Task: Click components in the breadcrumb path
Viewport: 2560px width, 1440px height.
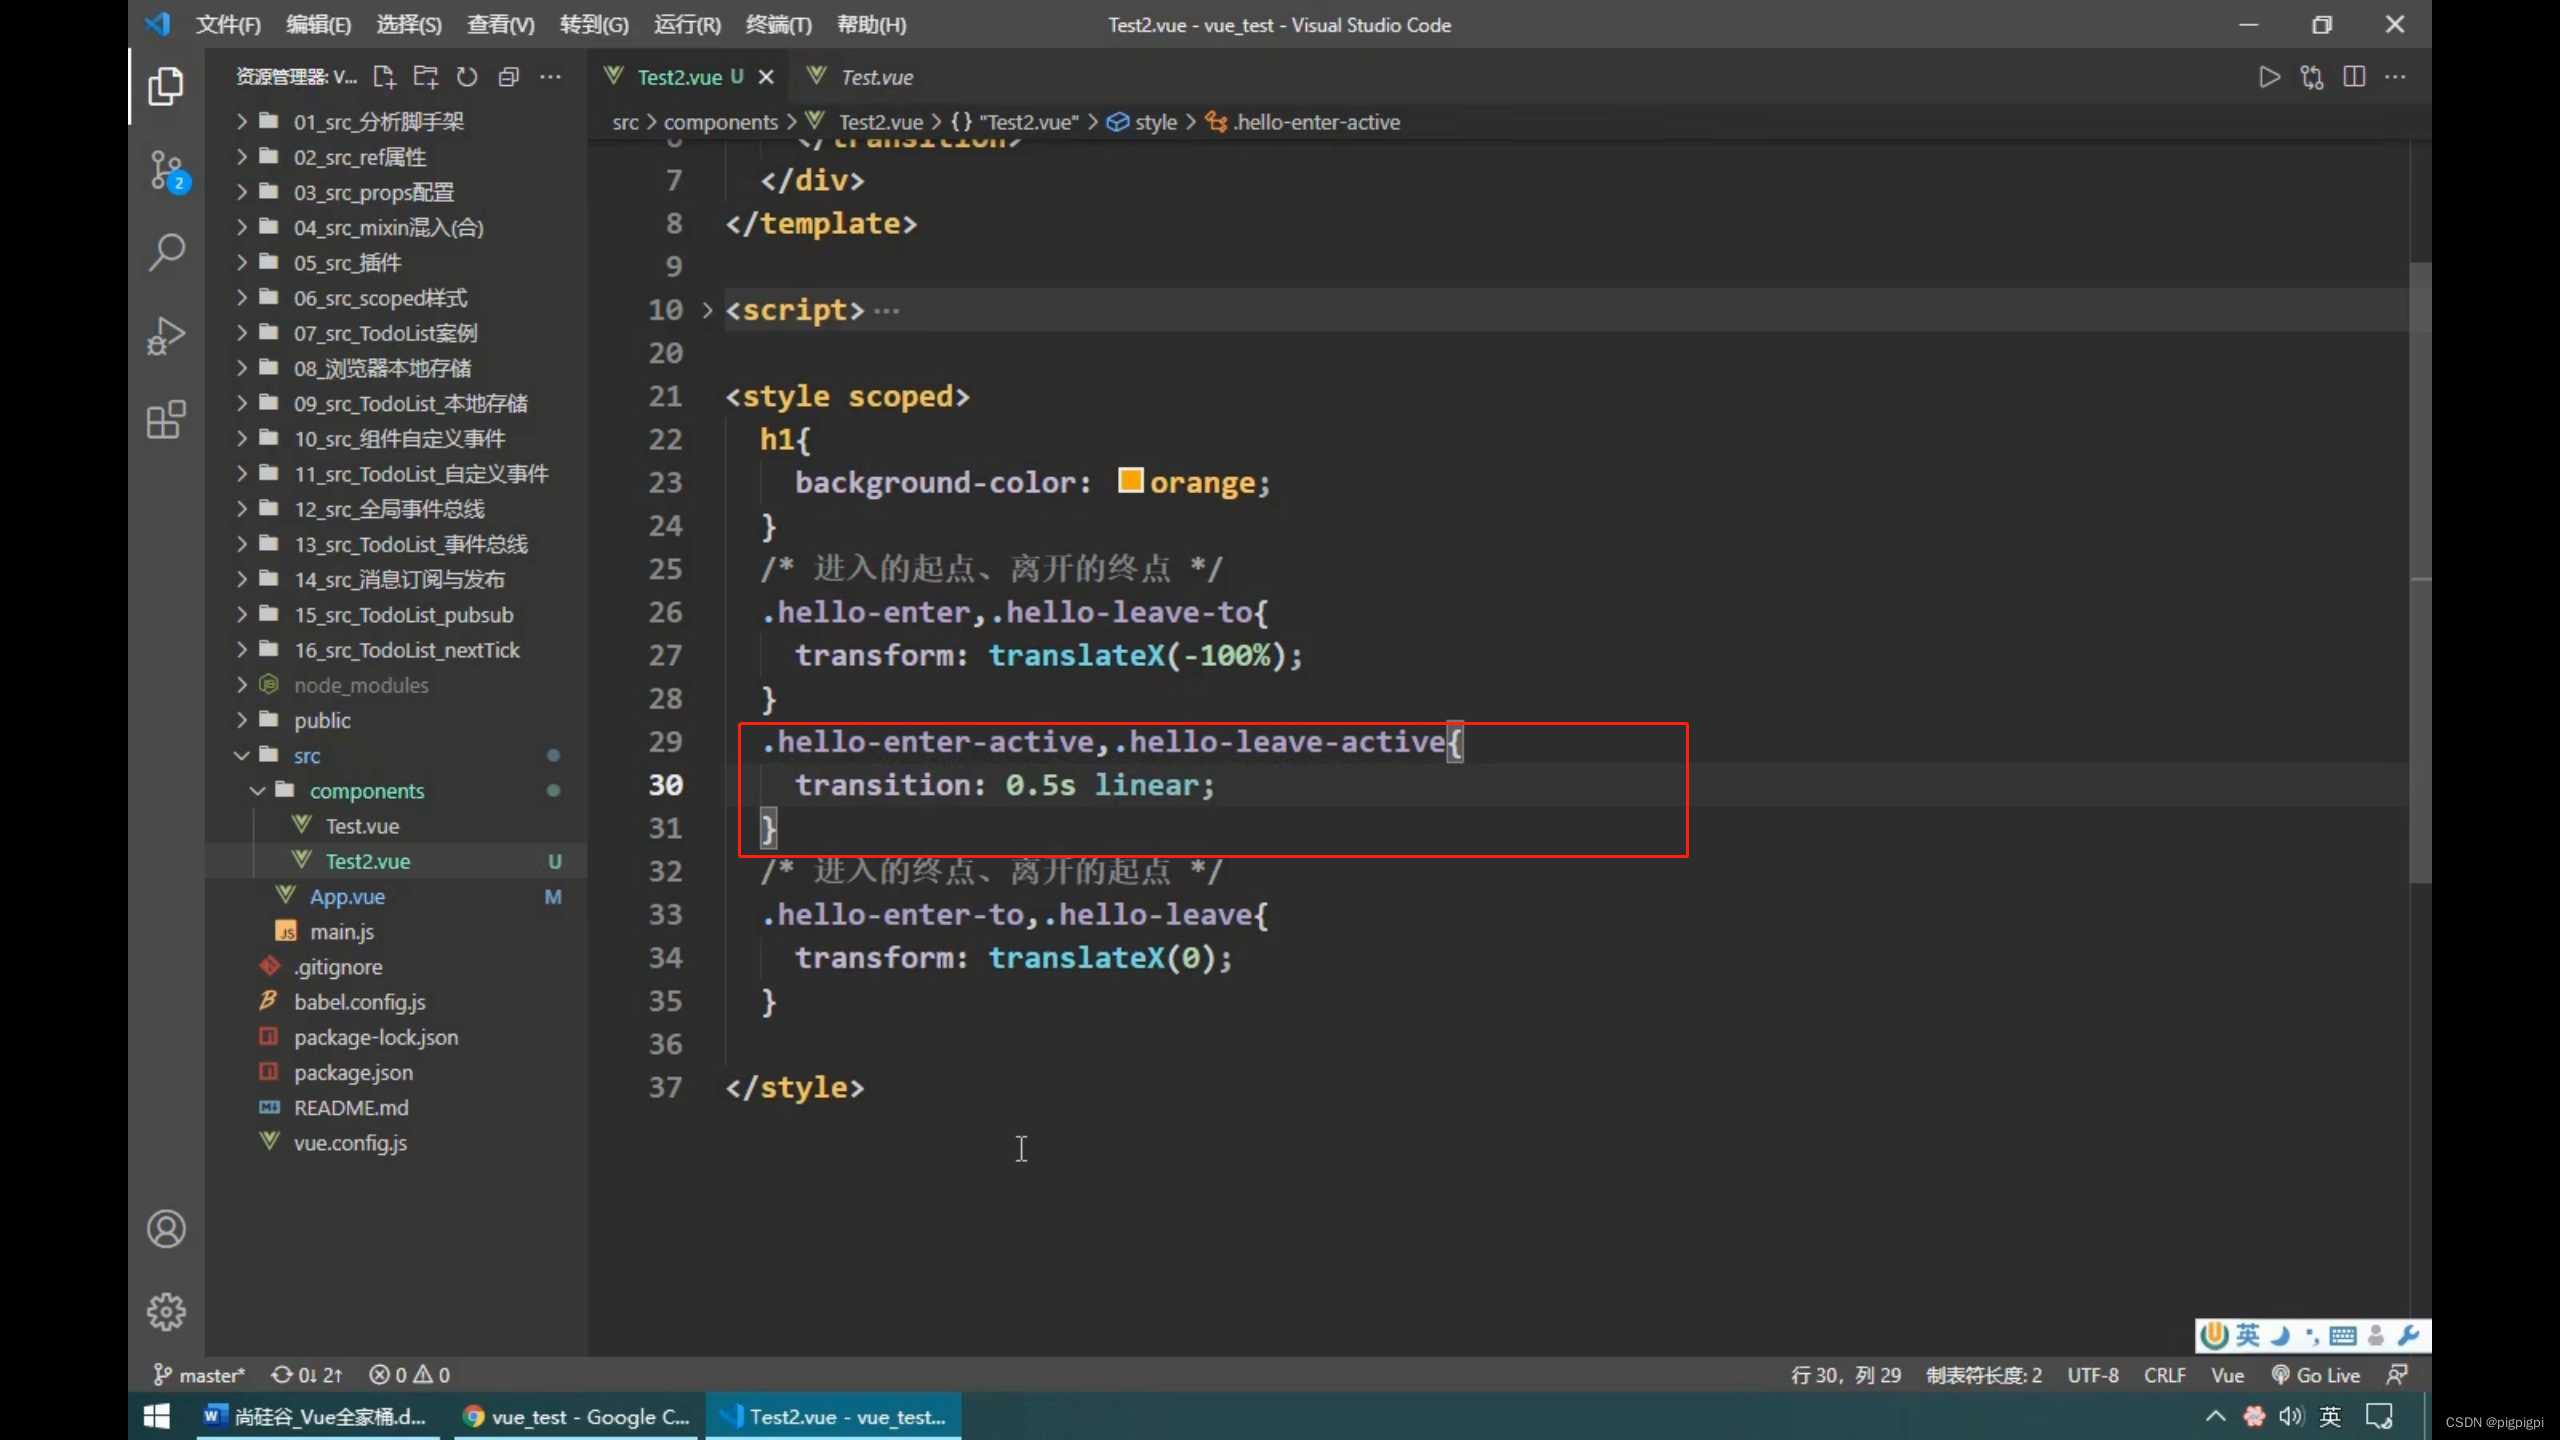Action: point(720,122)
